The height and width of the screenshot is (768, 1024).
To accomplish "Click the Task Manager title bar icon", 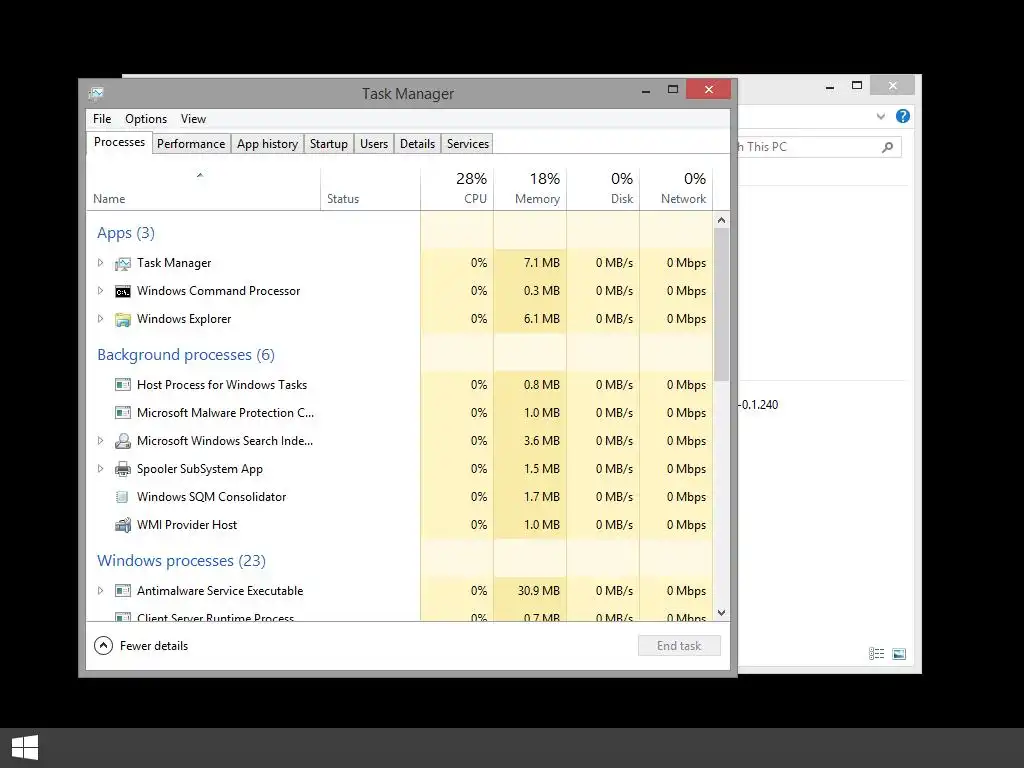I will tap(96, 93).
